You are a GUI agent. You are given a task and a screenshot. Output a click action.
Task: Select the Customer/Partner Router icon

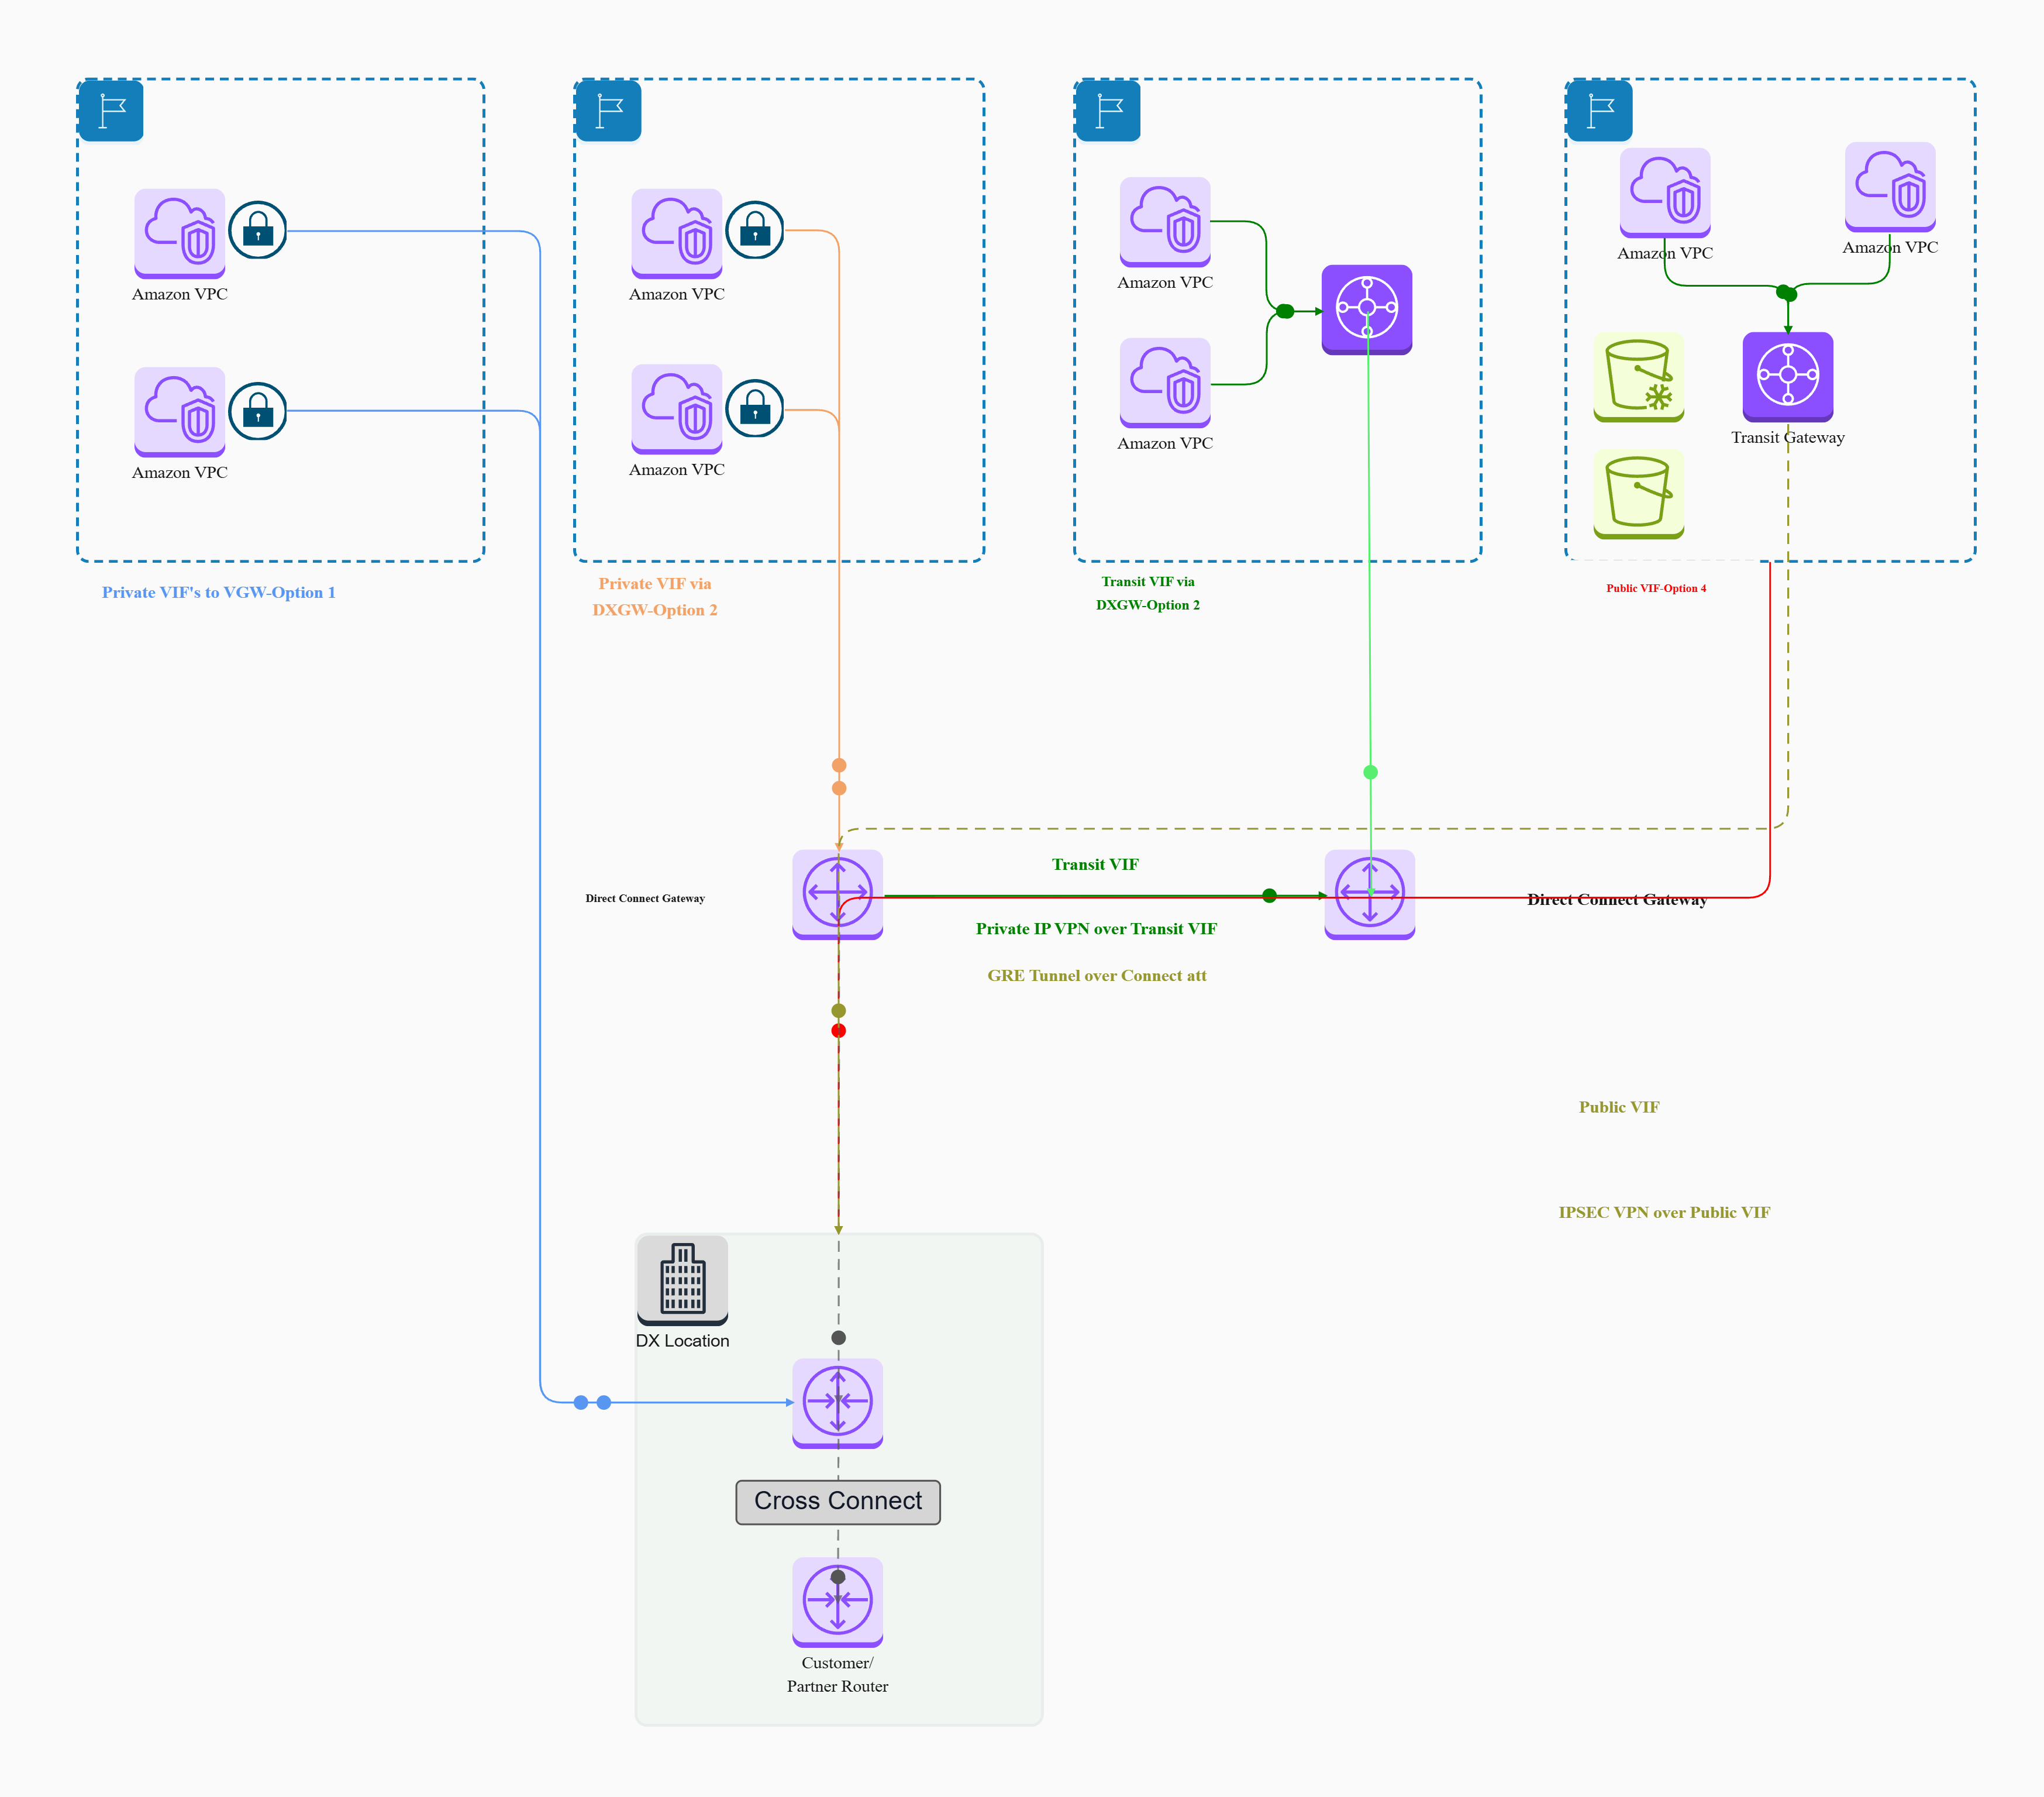838,1602
